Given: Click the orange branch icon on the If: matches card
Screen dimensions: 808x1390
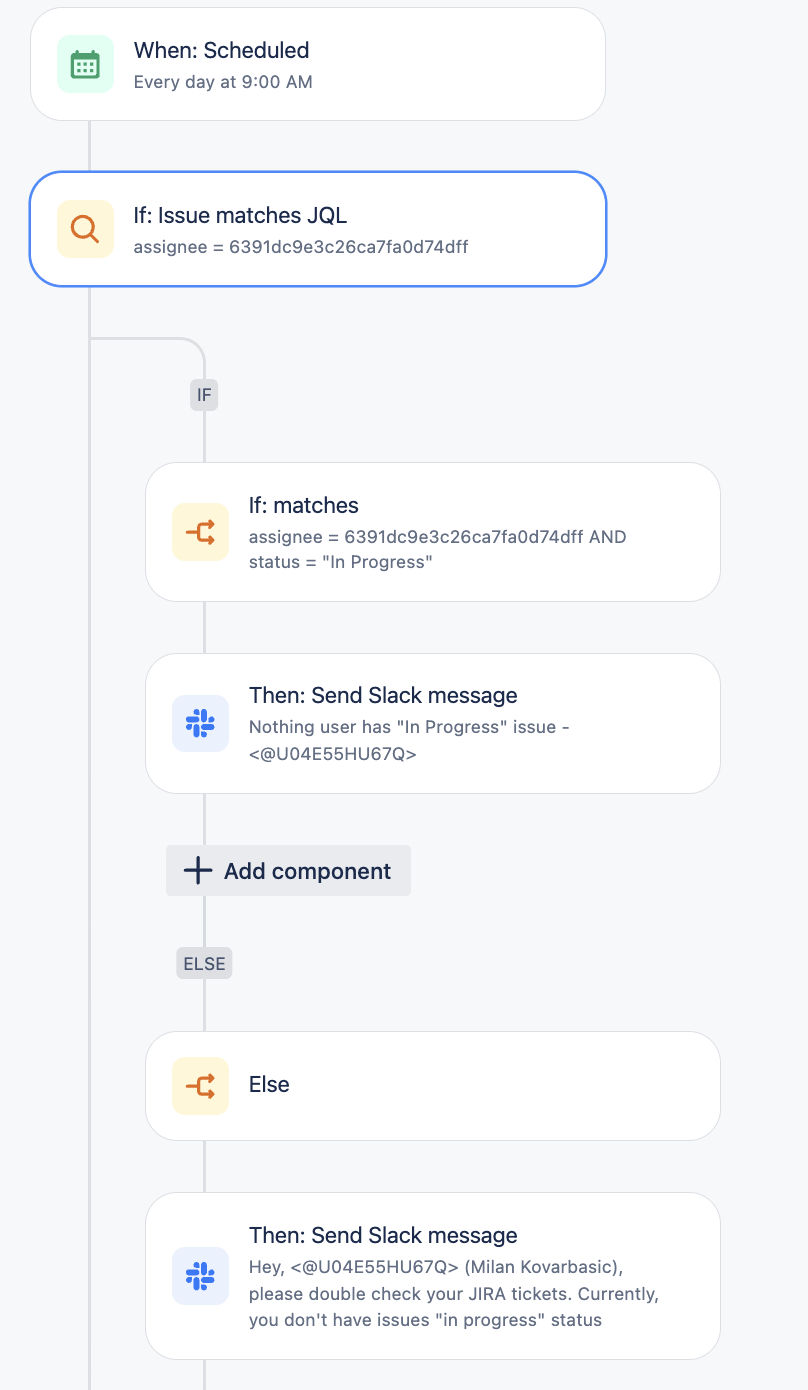Looking at the screenshot, I should click(x=200, y=531).
